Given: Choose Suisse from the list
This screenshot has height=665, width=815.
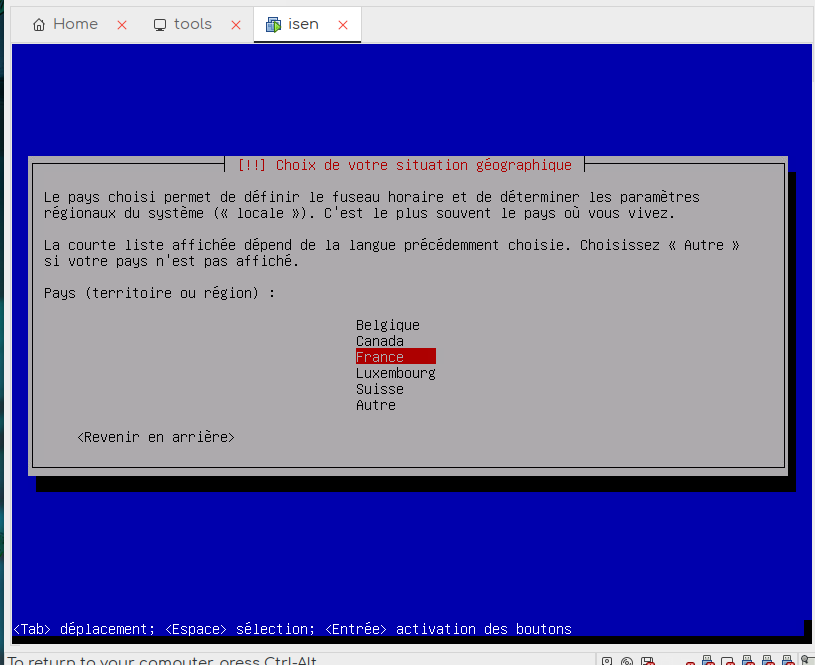Looking at the screenshot, I should coord(379,389).
